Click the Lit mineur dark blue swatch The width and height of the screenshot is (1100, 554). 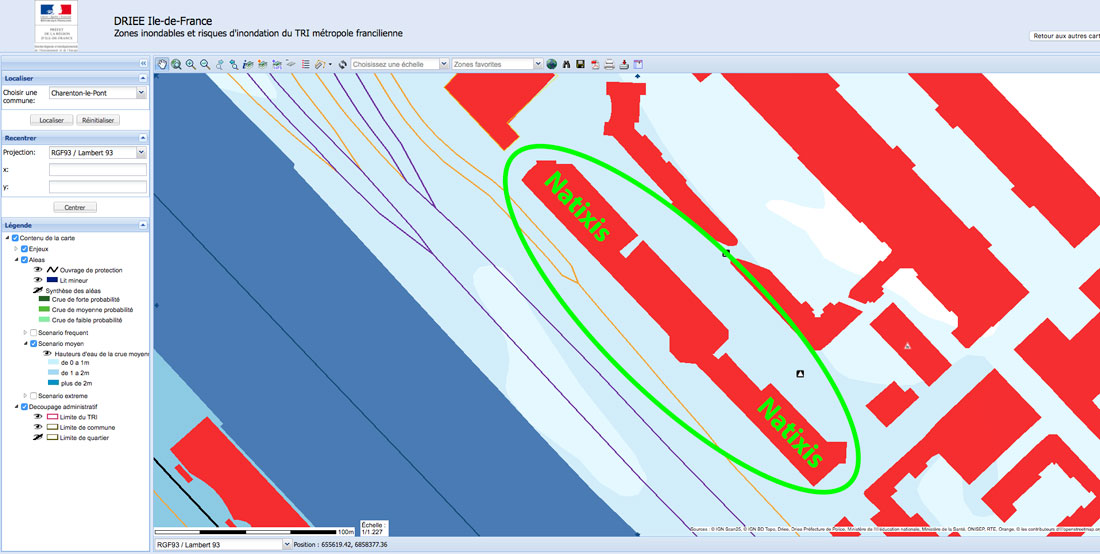[x=52, y=280]
